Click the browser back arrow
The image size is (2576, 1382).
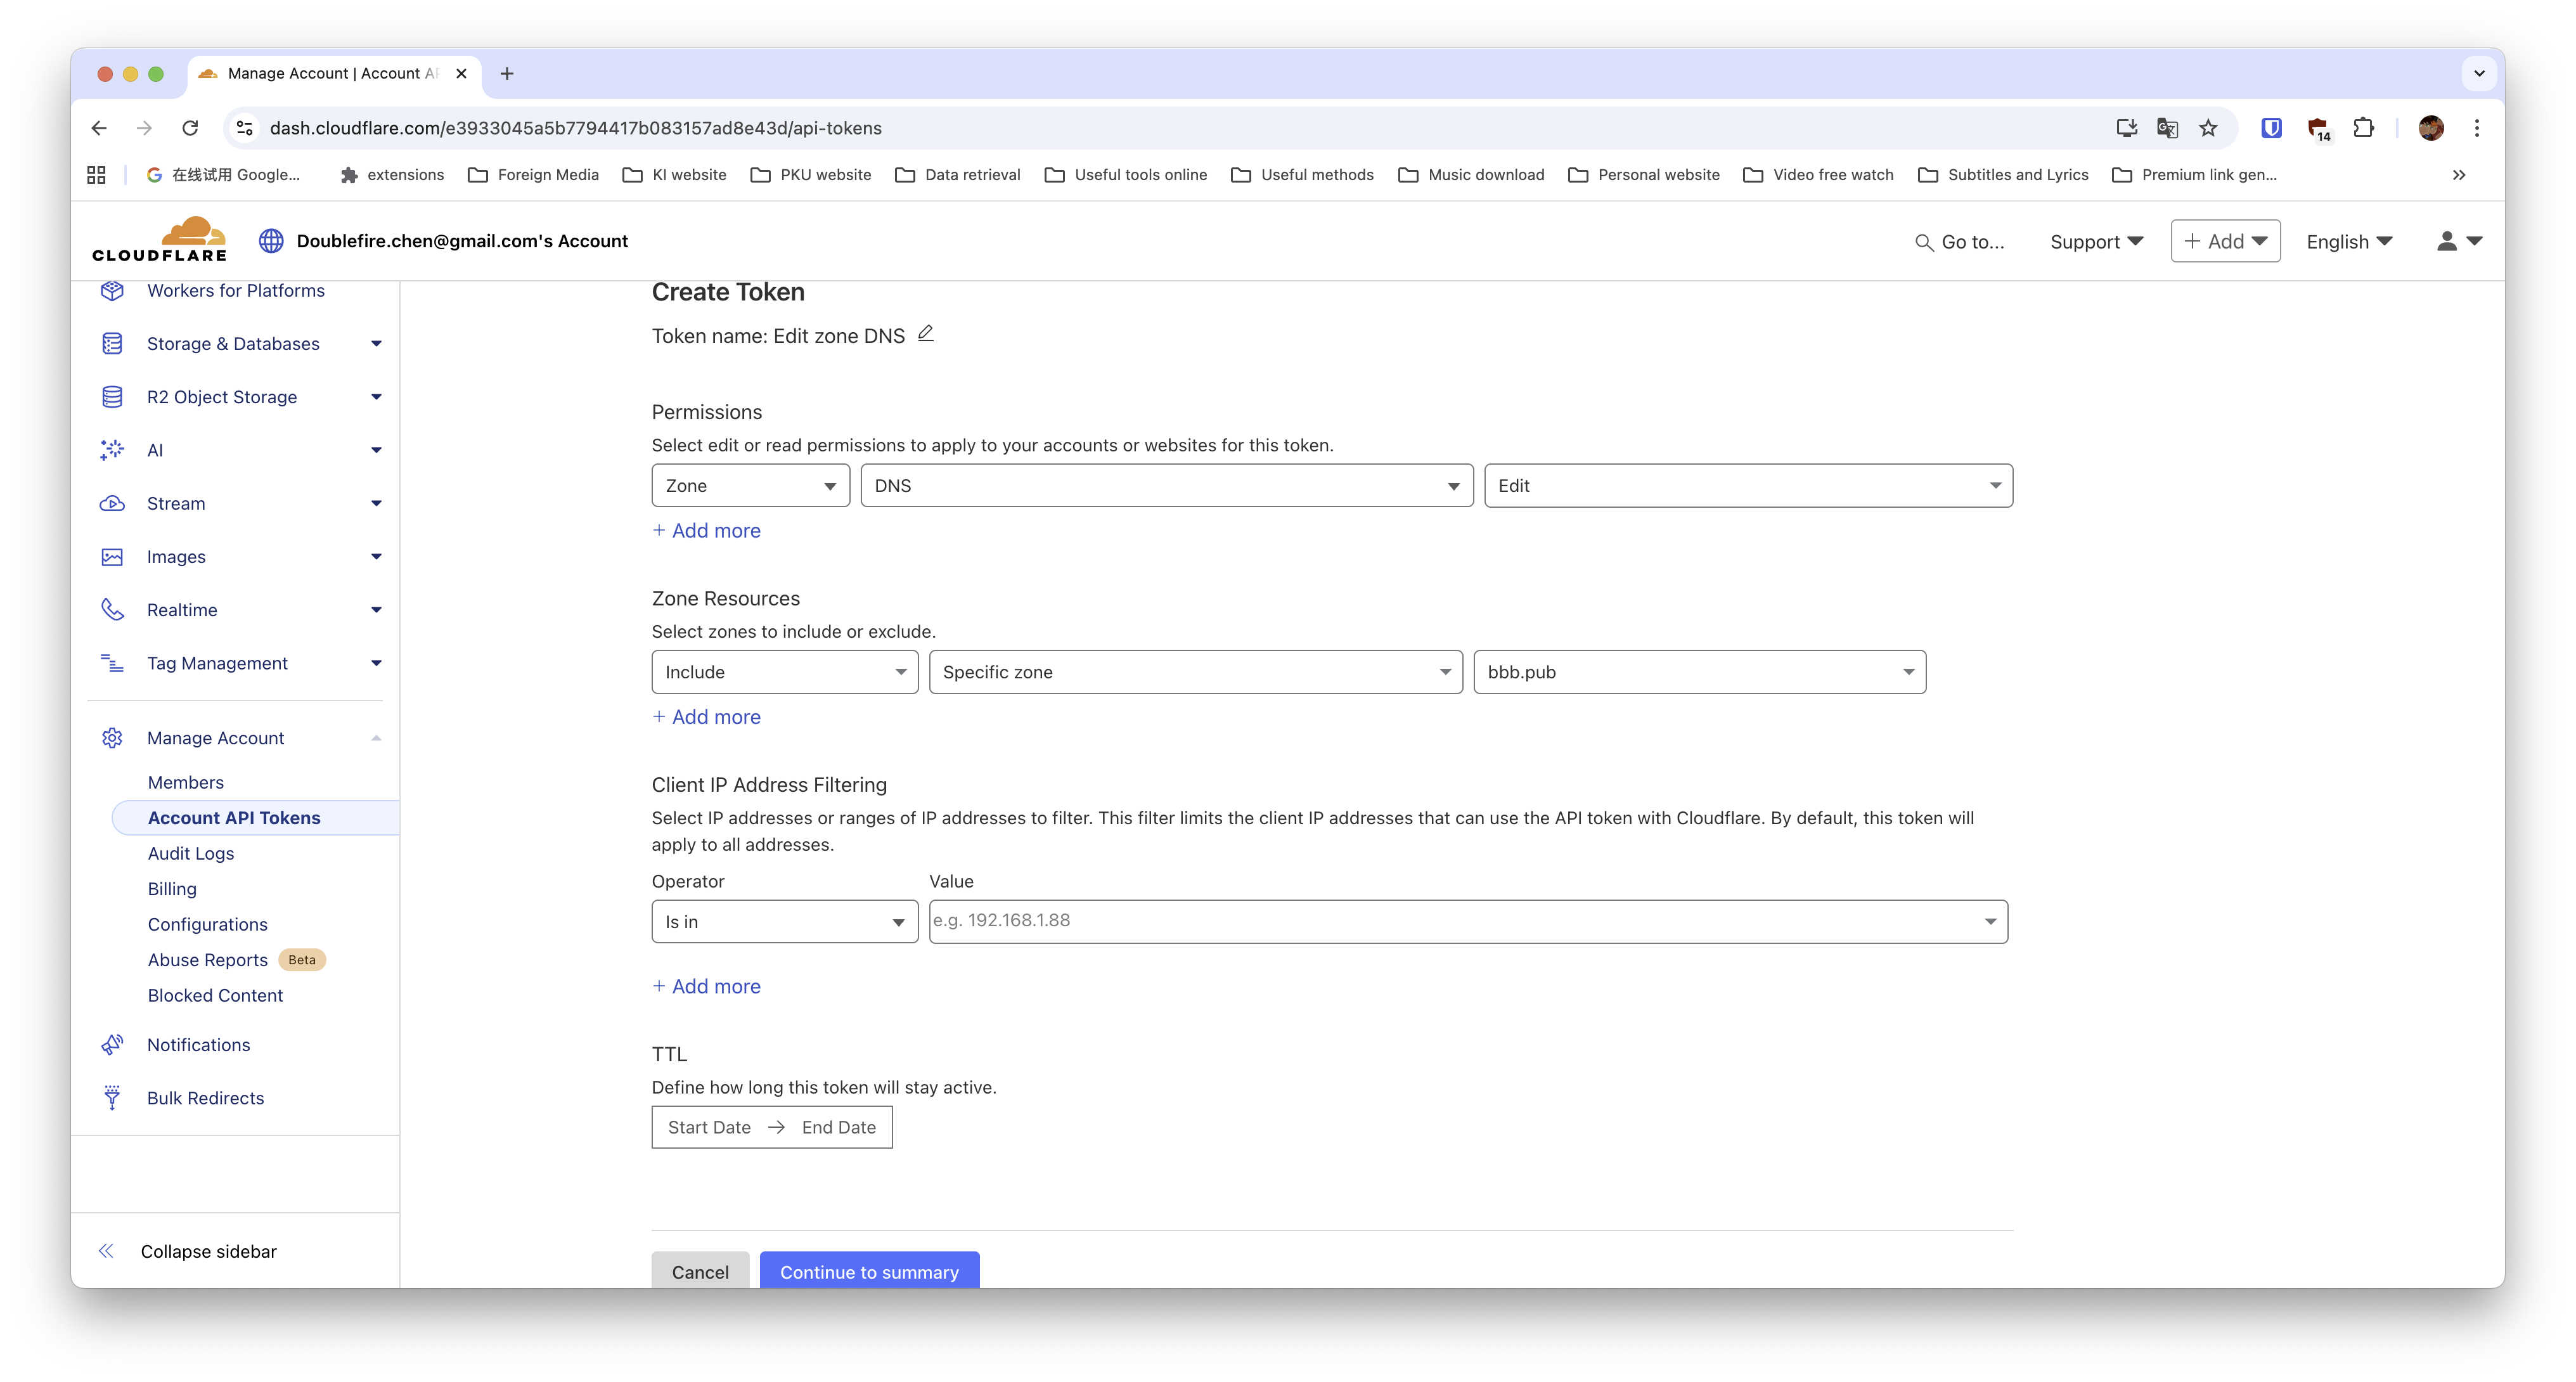[x=99, y=128]
